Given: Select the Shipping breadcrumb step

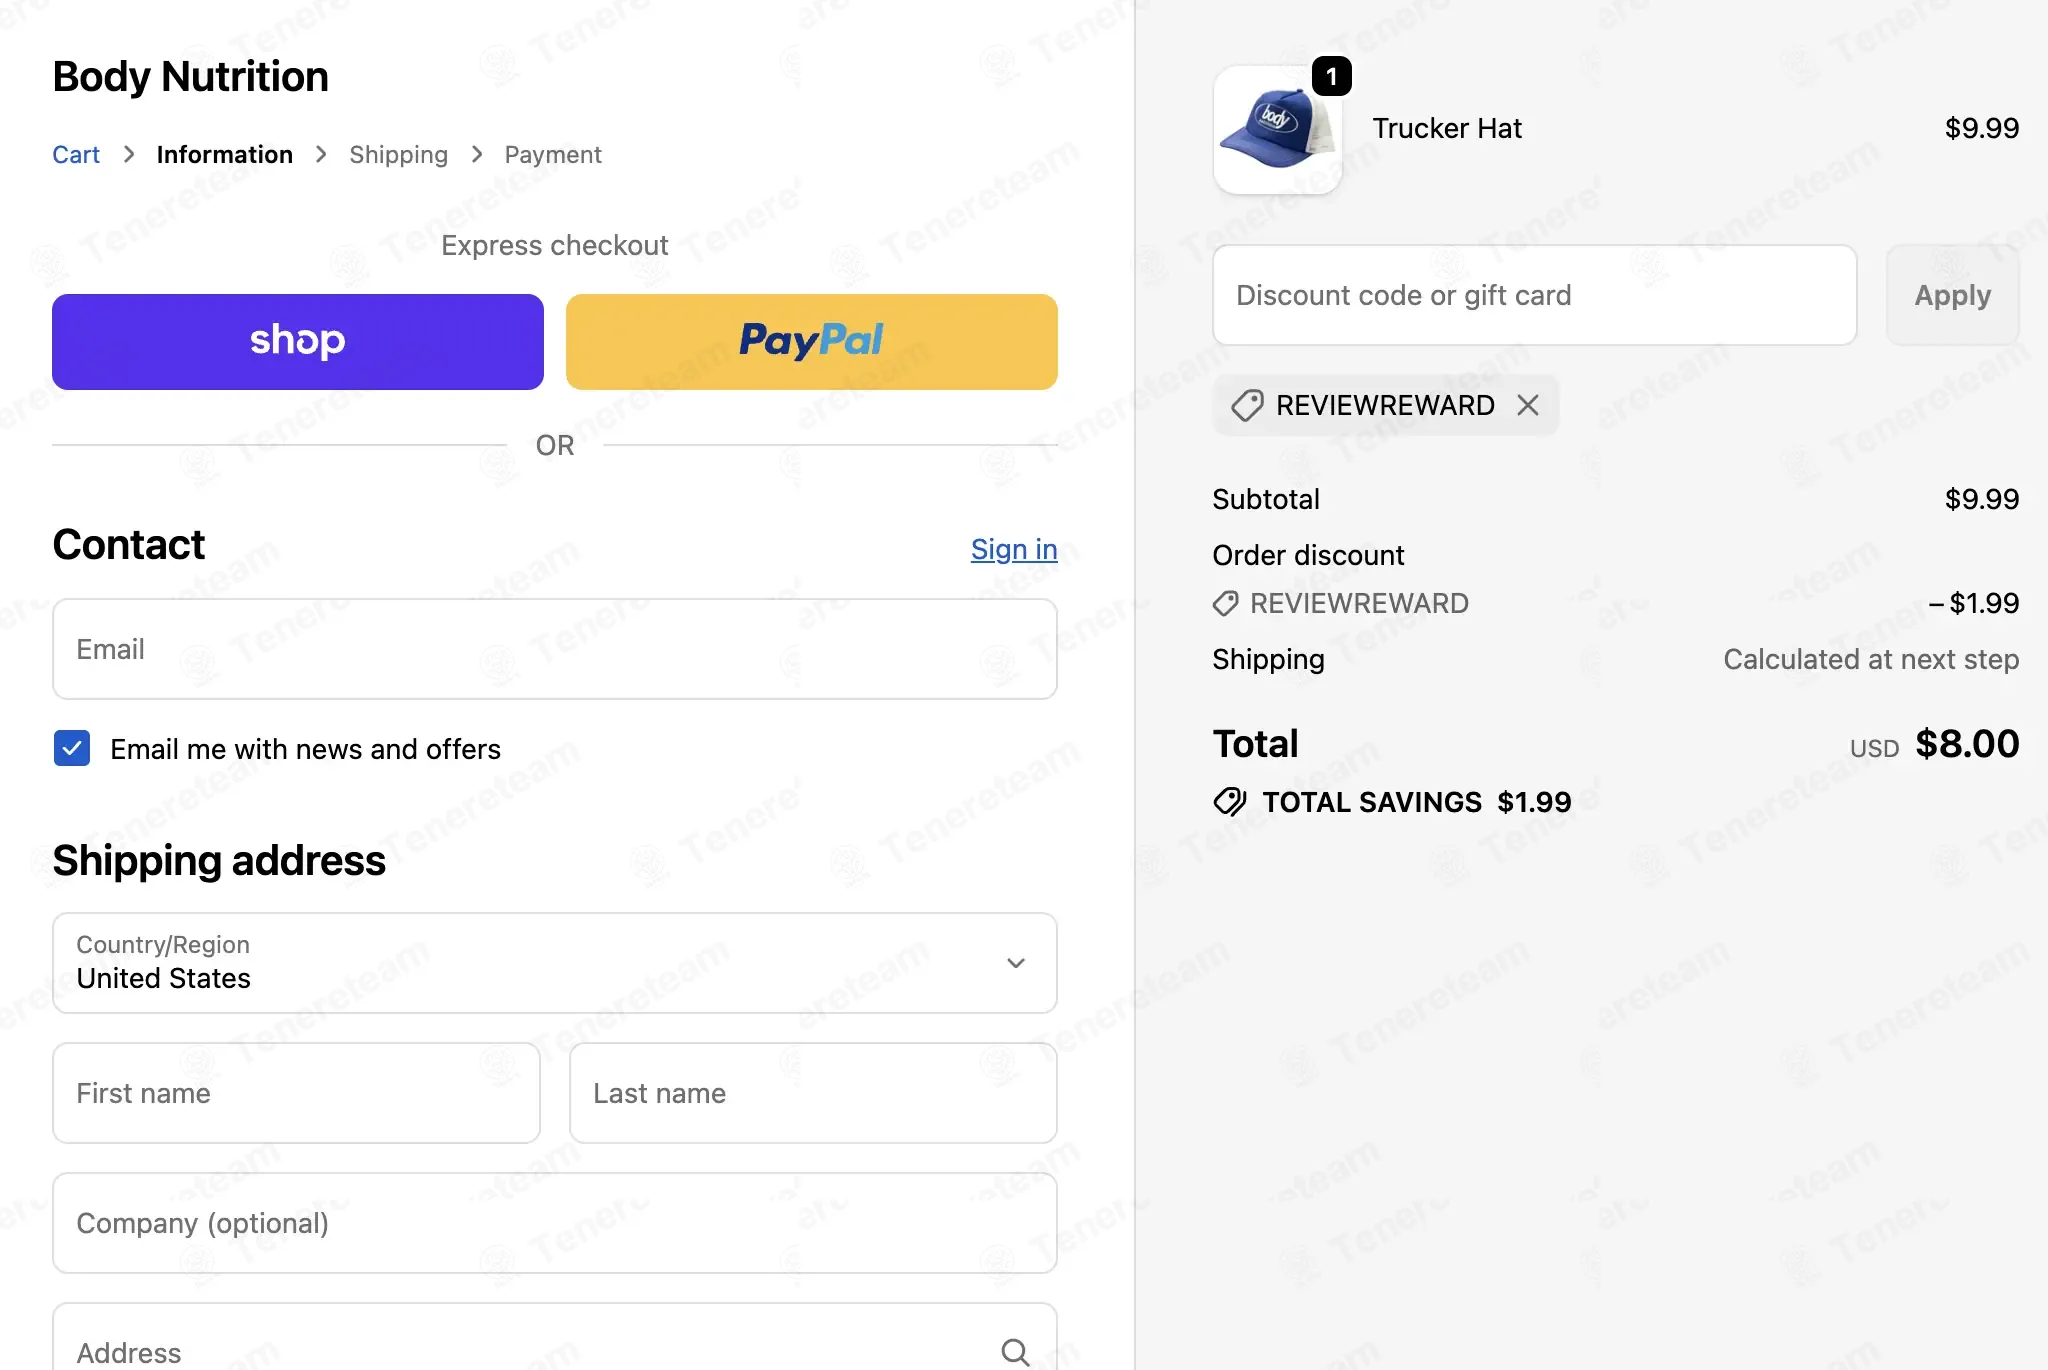Looking at the screenshot, I should [x=398, y=154].
